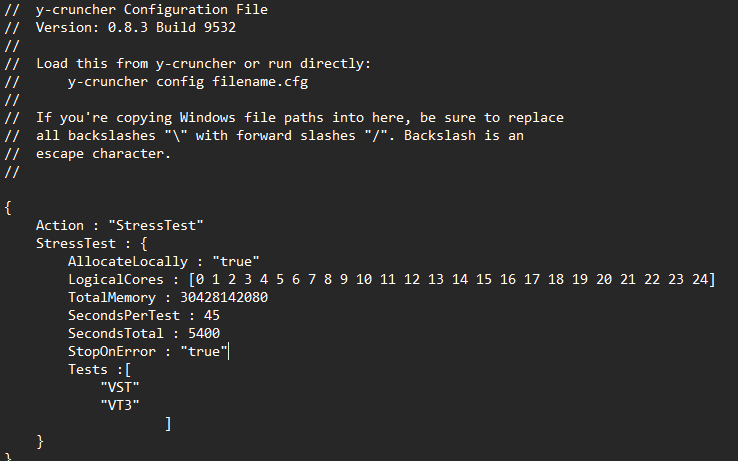Click the "y-cruncher Configuration File" header comment
The height and width of the screenshot is (461, 738).
click(x=152, y=9)
